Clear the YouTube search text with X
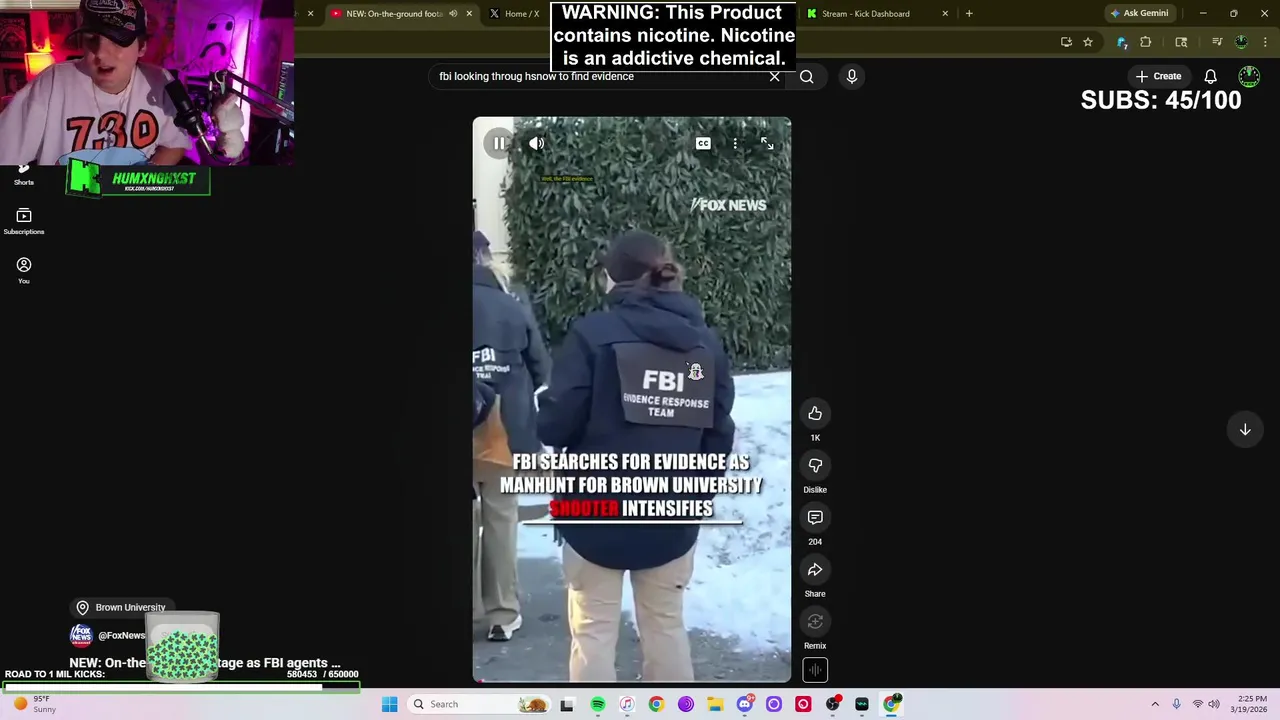1280x720 pixels. 774,76
